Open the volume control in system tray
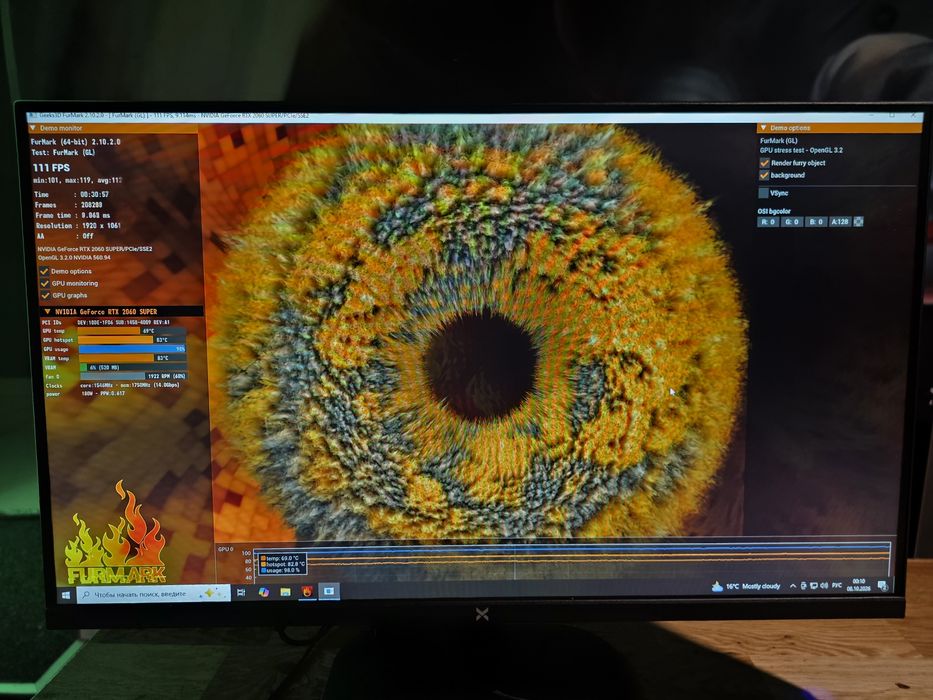Screen dimensions: 933x700 pos(824,586)
